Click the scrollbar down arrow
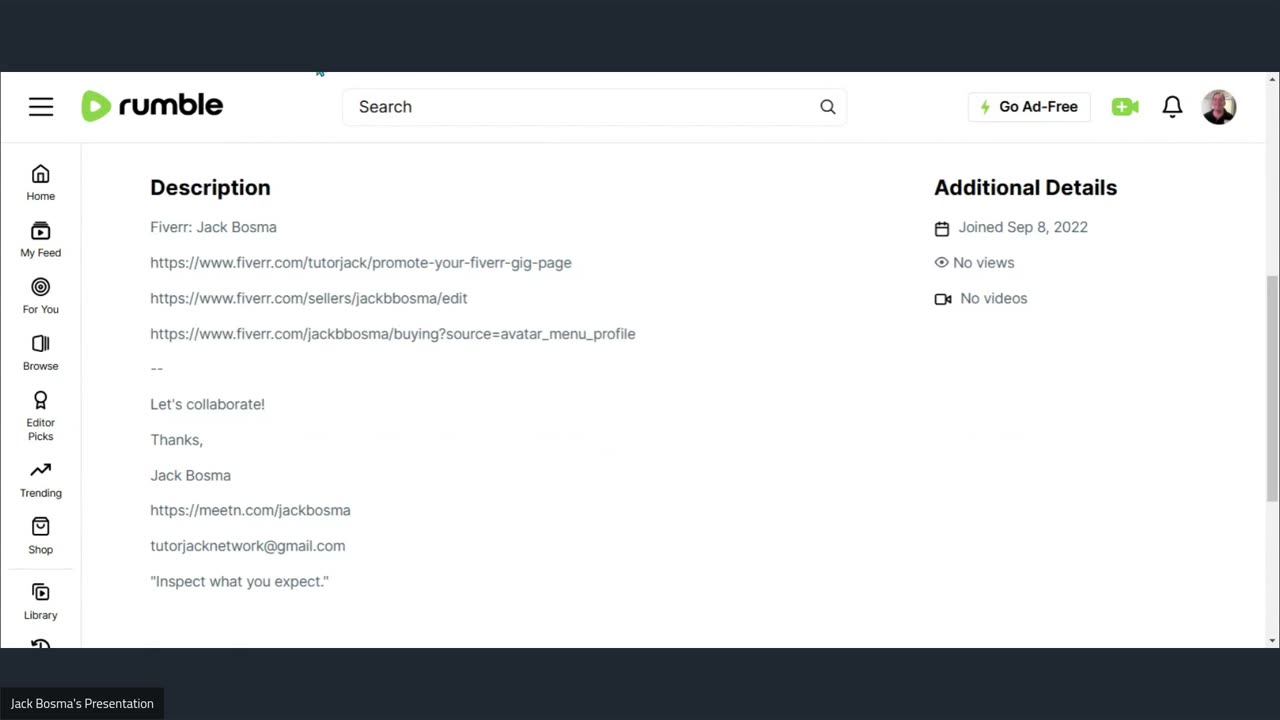This screenshot has width=1280, height=720. click(1272, 640)
